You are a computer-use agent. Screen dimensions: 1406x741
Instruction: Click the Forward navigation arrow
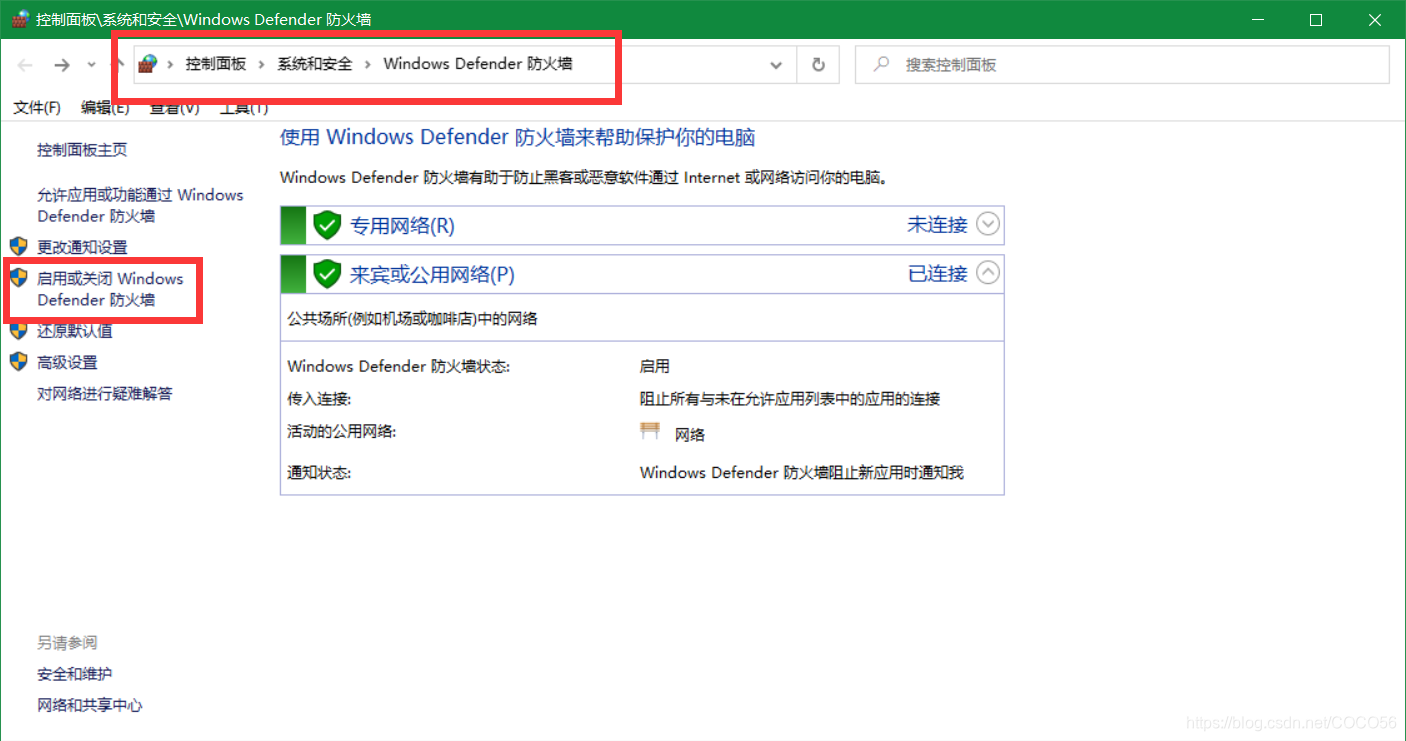click(x=62, y=65)
